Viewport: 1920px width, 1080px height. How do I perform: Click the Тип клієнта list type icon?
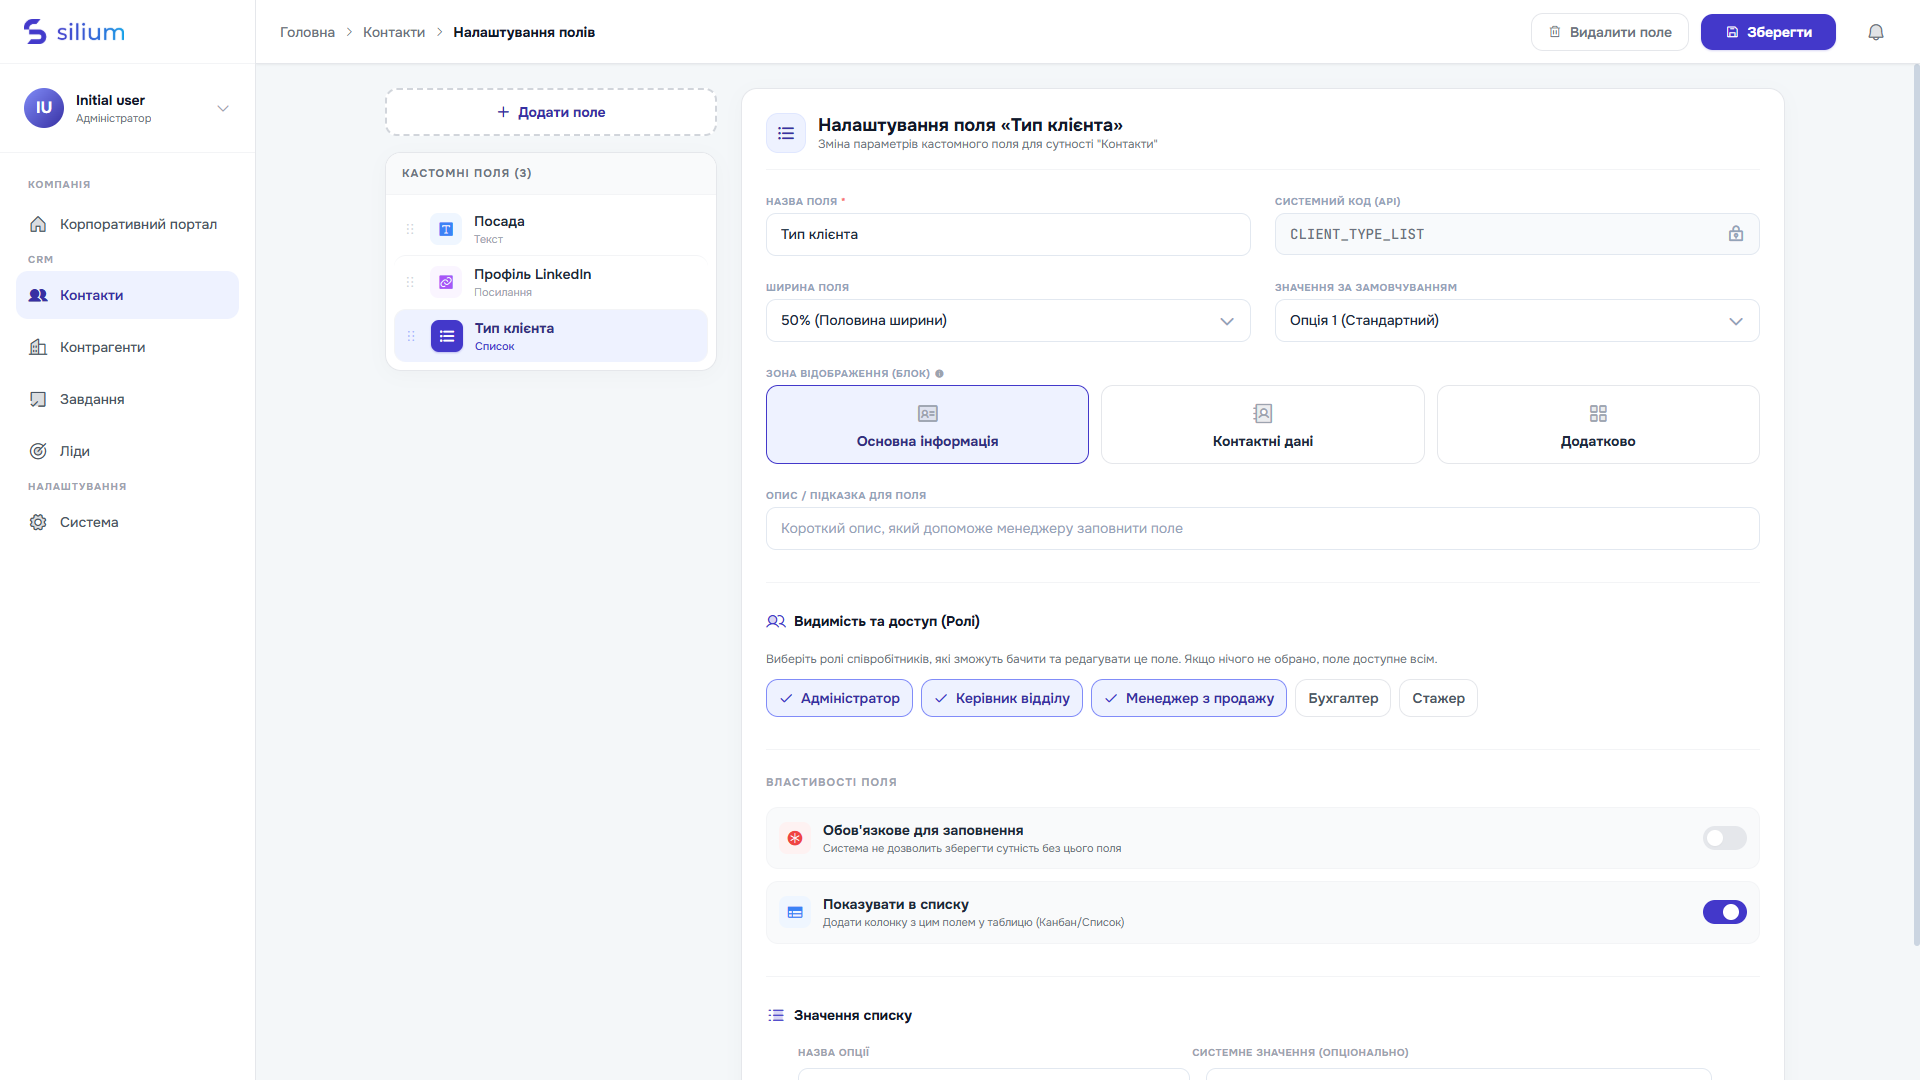447,336
